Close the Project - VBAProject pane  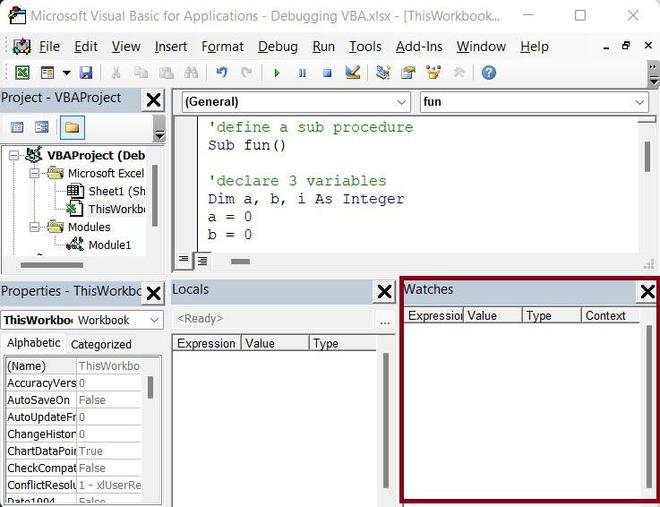coord(153,100)
